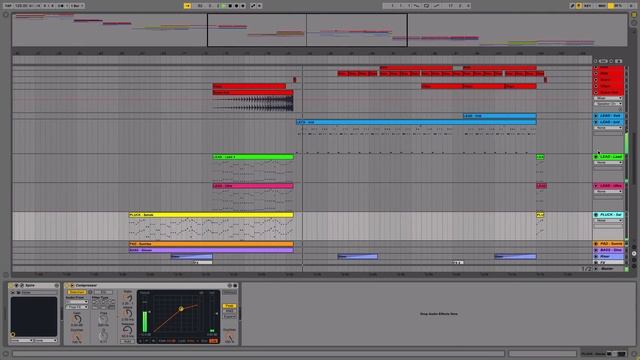The height and width of the screenshot is (360, 640).
Task: Select the long green LEAD - Lead 4 clip
Action: point(253,157)
